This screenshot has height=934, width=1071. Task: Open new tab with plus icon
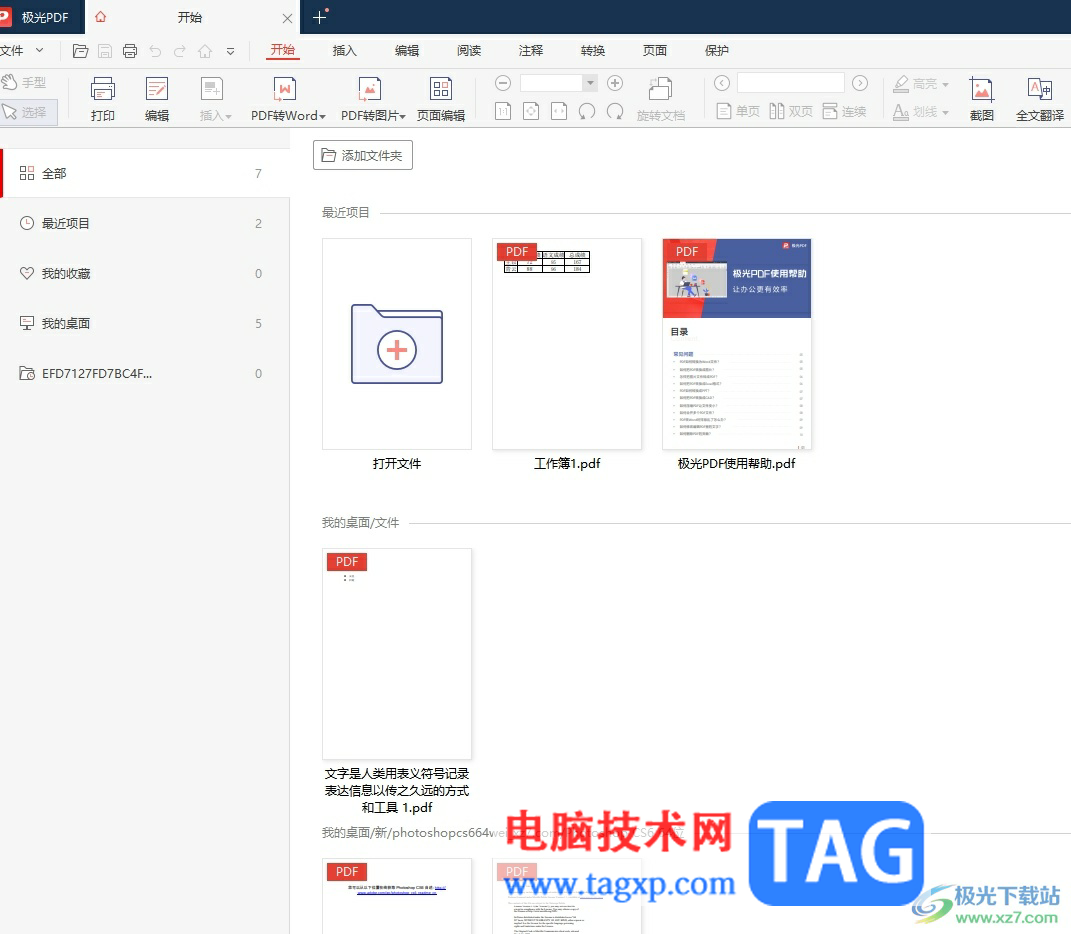[320, 17]
